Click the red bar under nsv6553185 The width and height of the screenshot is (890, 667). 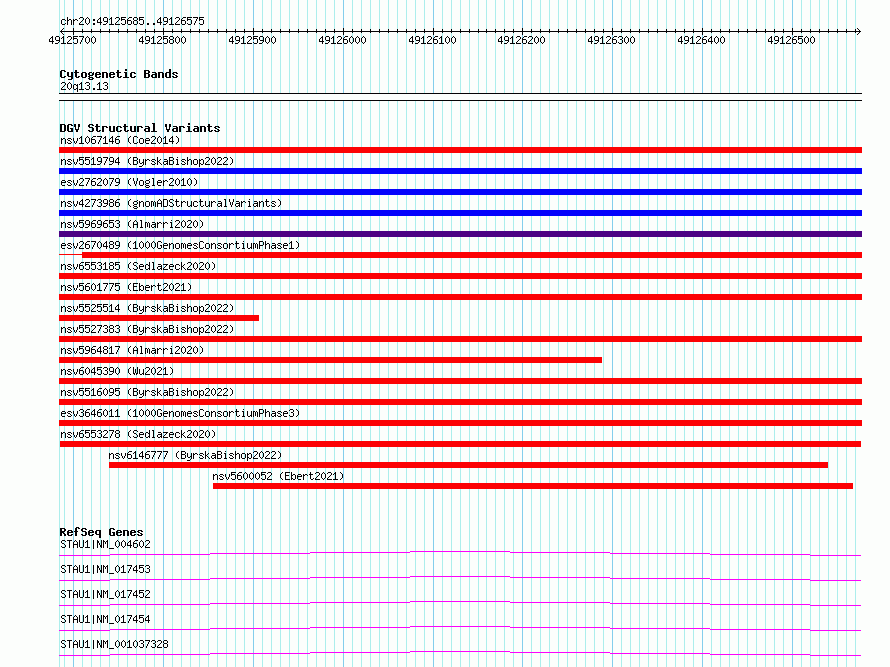click(460, 276)
